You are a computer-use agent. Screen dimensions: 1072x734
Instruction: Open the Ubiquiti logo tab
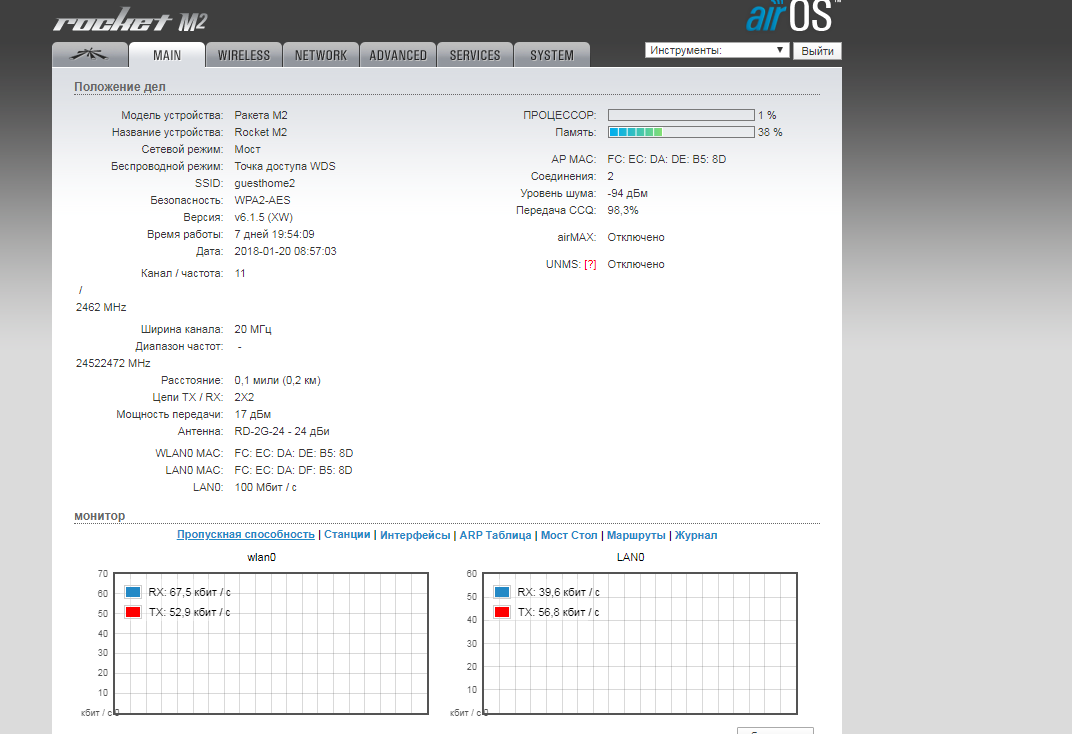point(90,55)
